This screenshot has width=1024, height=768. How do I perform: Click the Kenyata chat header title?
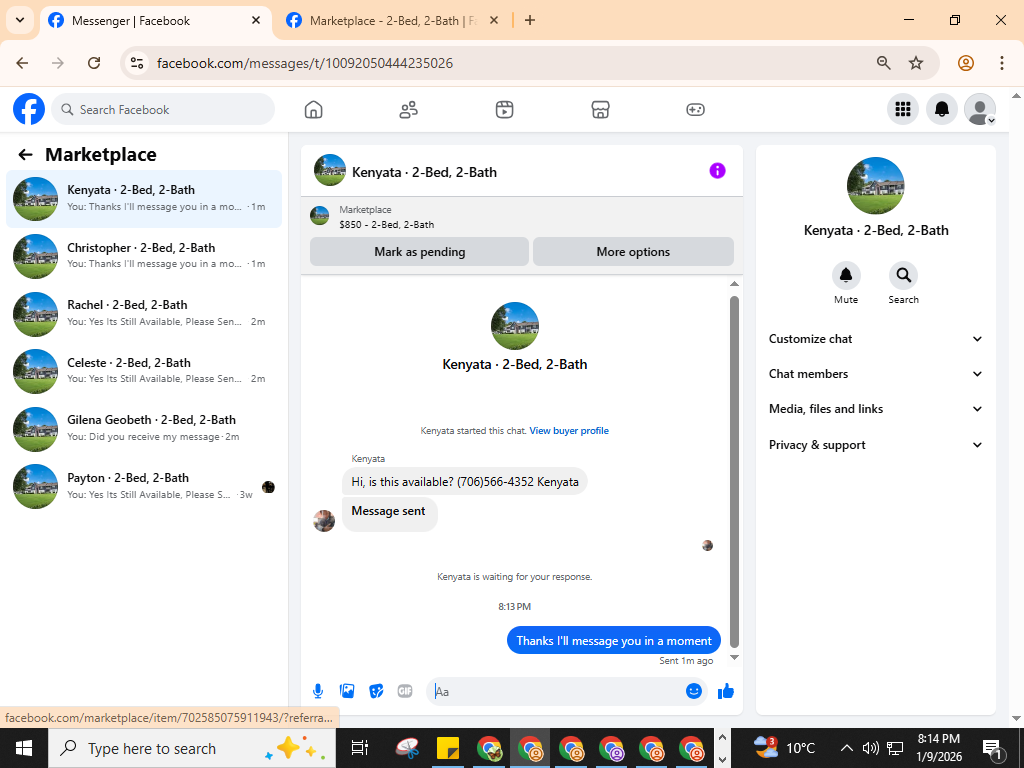(424, 172)
